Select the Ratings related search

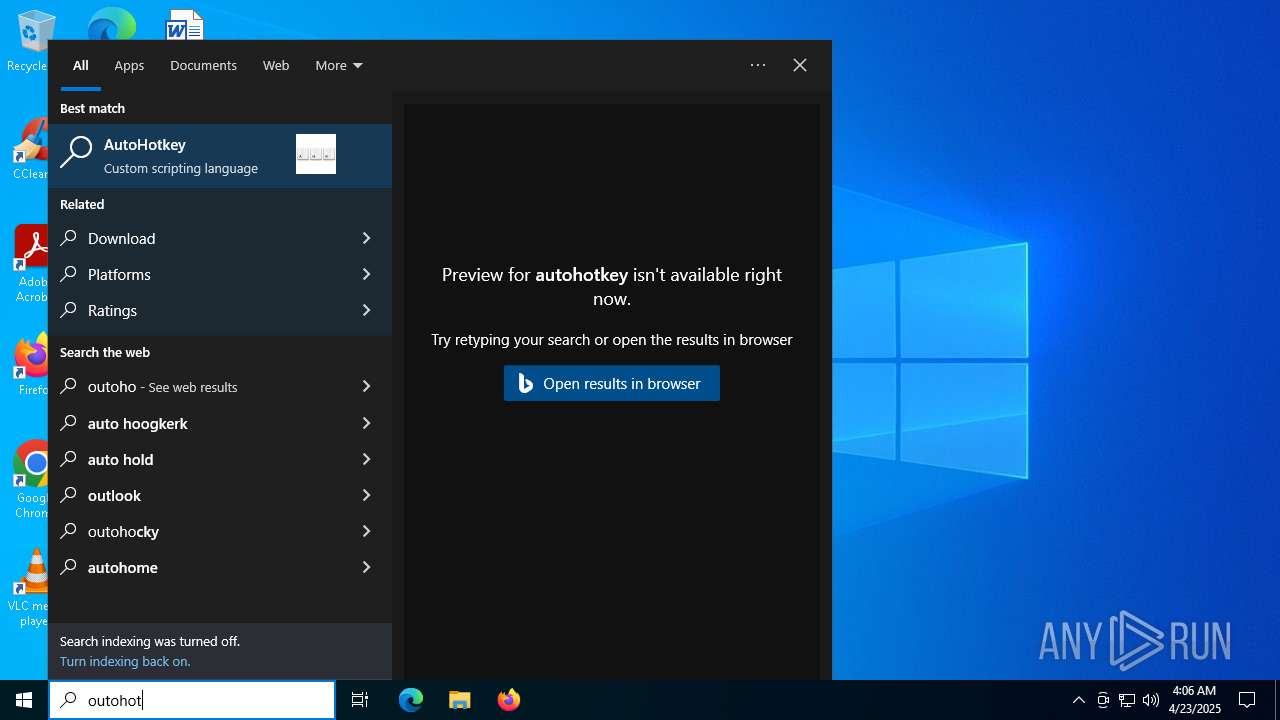[x=196, y=310]
